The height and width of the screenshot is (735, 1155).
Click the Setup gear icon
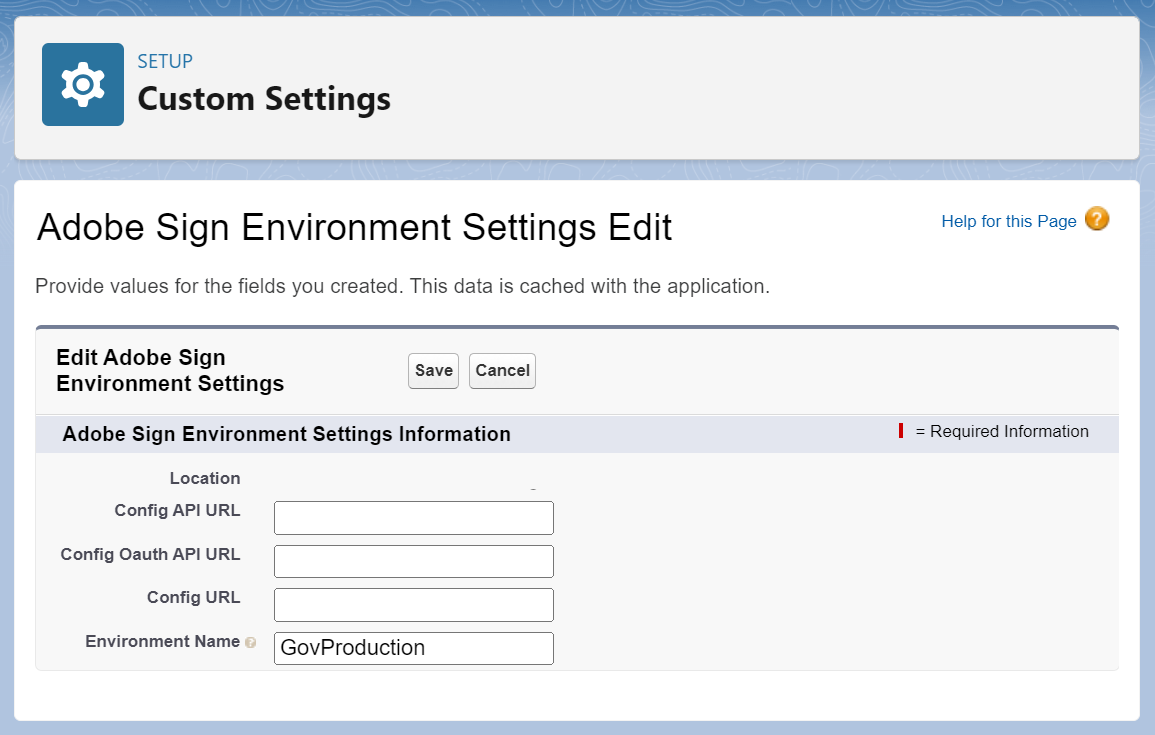[x=83, y=85]
